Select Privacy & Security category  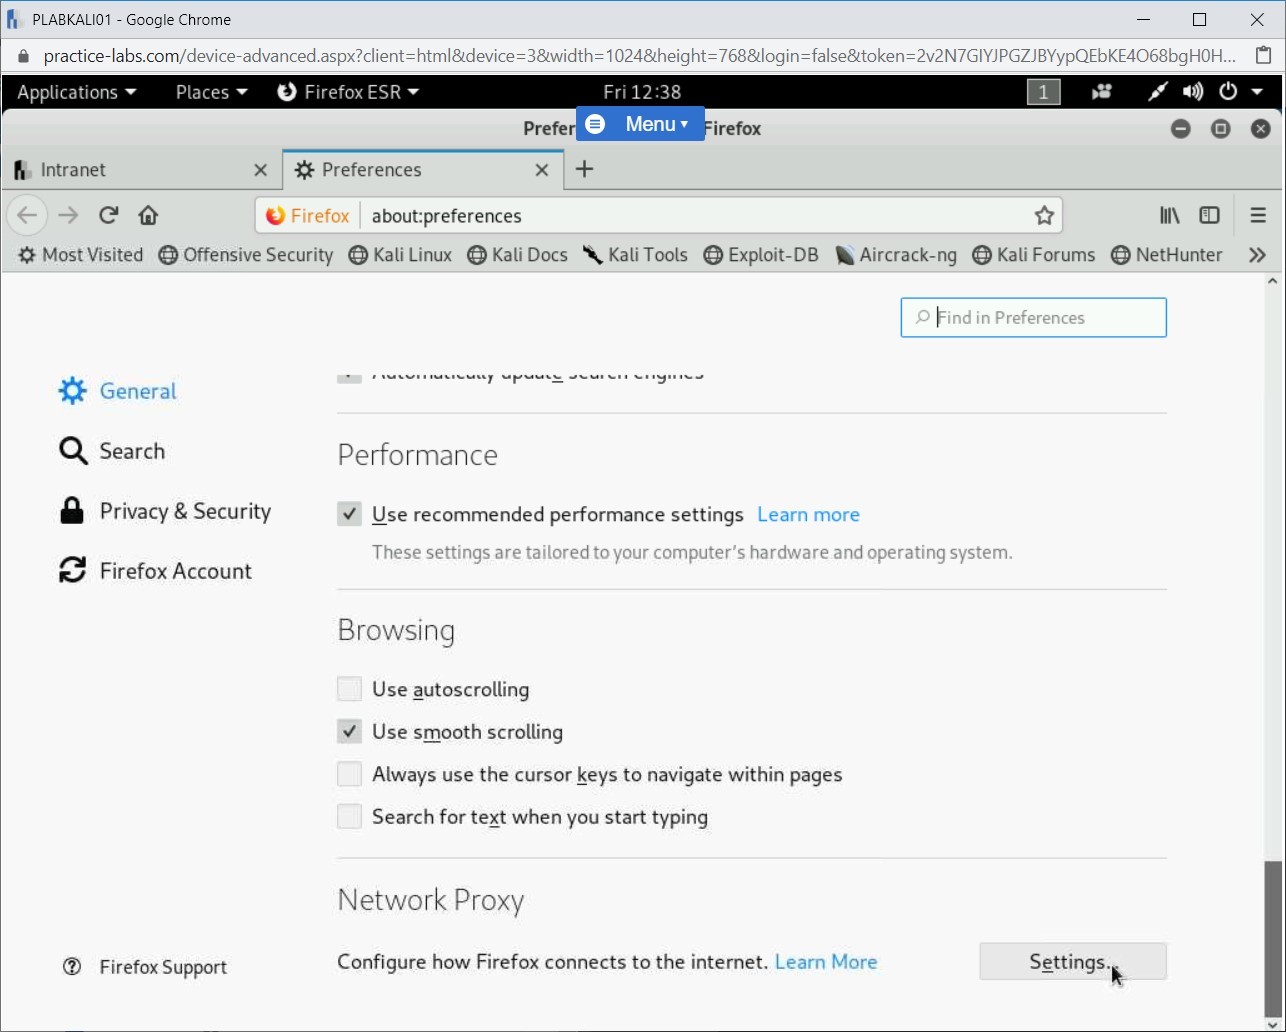(x=184, y=512)
